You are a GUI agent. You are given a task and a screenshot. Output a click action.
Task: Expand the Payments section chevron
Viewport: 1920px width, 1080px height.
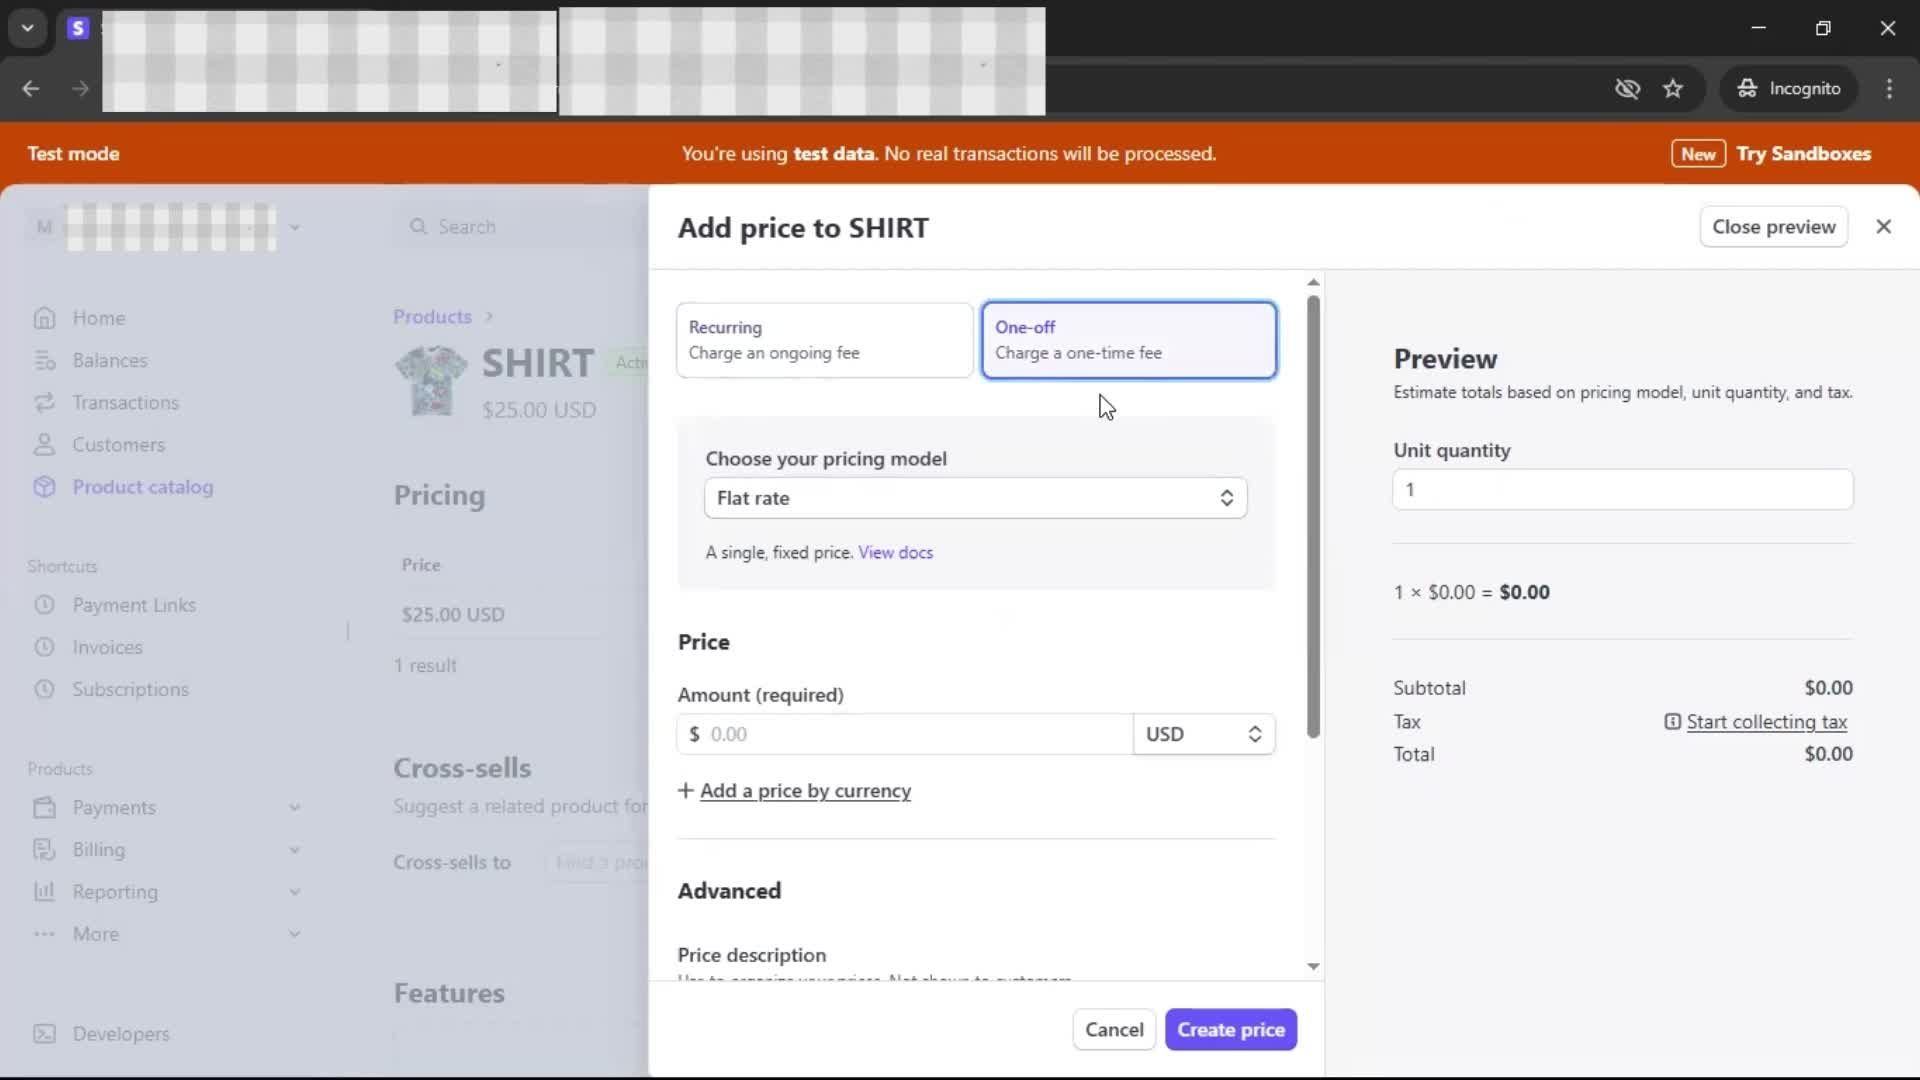pos(294,807)
